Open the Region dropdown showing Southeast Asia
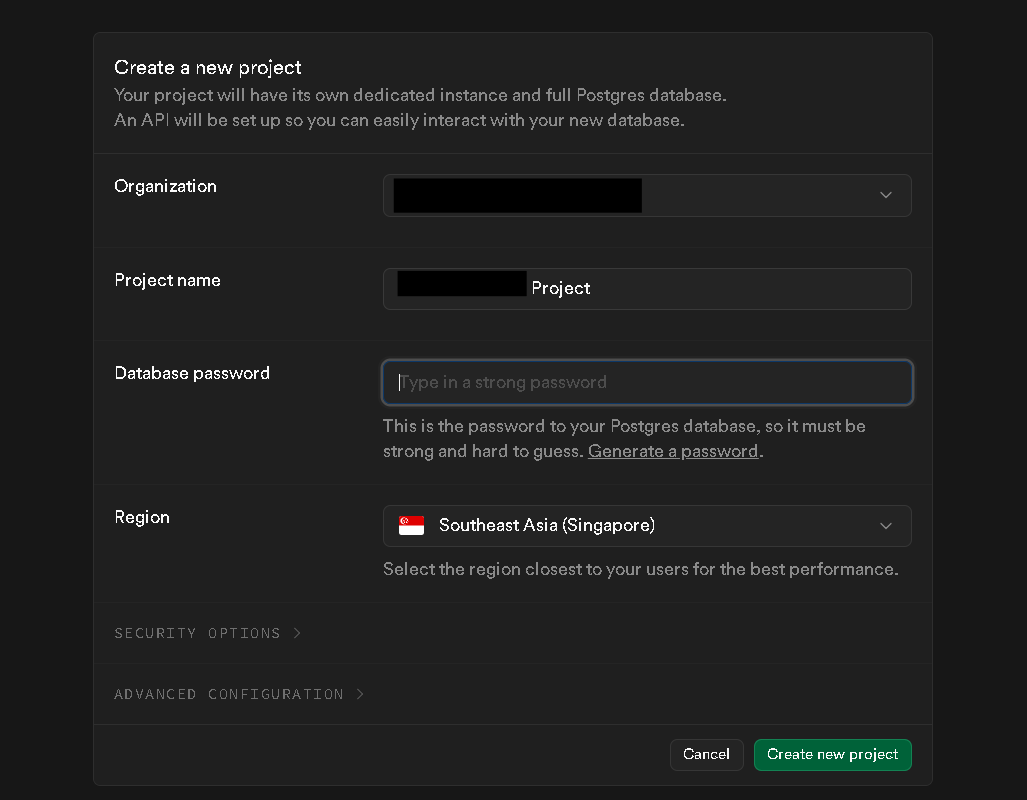 647,526
